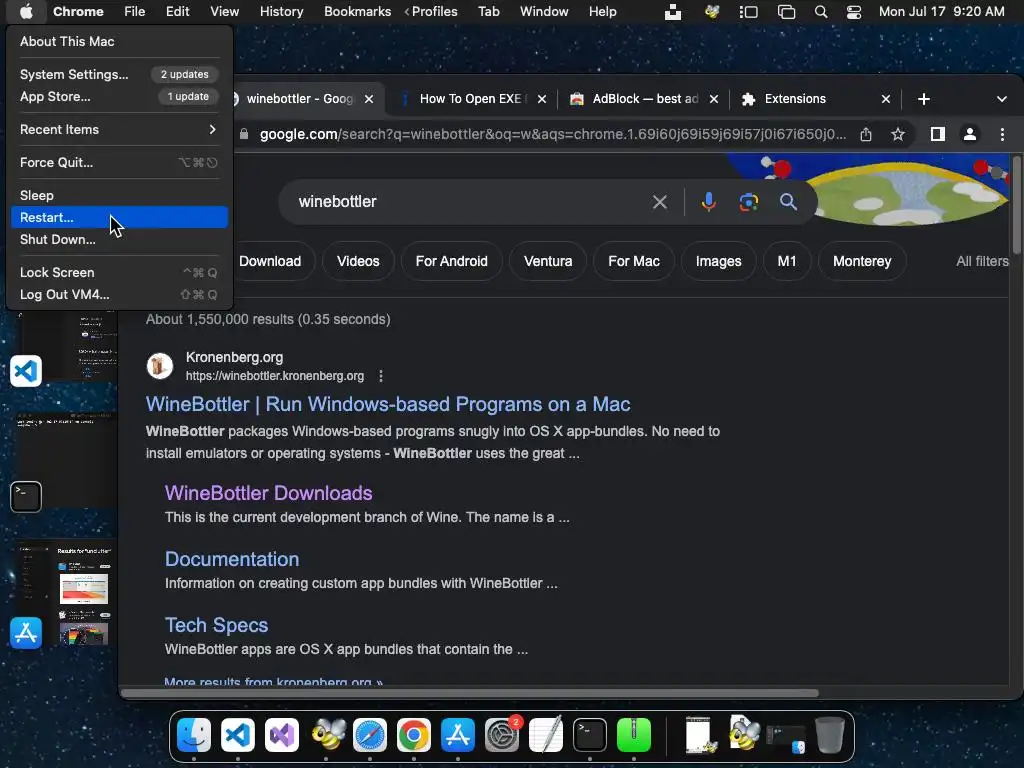This screenshot has width=1024, height=768.
Task: Select Shut Down... menu item
Action: pyautogui.click(x=119, y=240)
